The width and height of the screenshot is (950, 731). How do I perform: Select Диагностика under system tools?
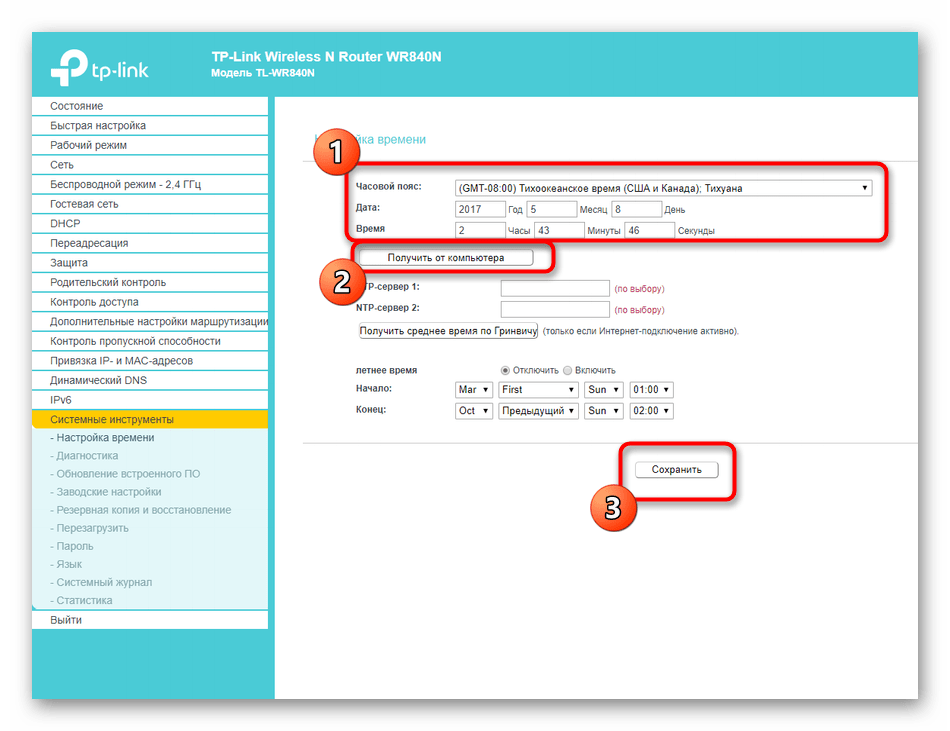click(87, 456)
